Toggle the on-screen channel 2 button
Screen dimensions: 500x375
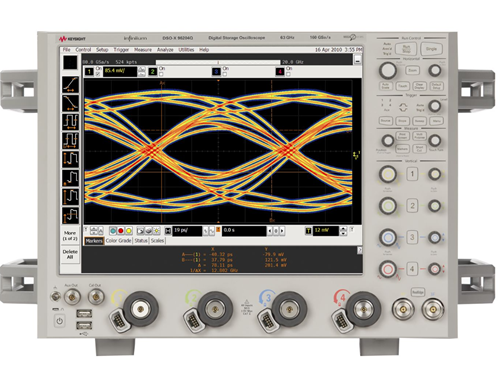pyautogui.click(x=153, y=72)
